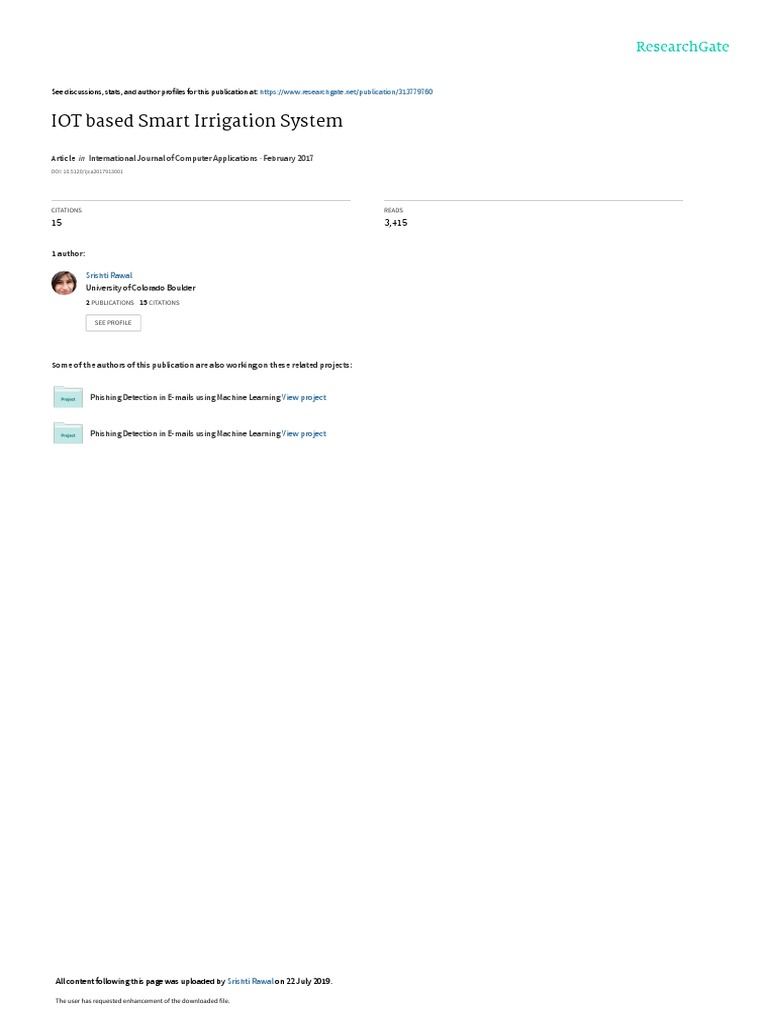Click the upper project folder icon

[68, 397]
